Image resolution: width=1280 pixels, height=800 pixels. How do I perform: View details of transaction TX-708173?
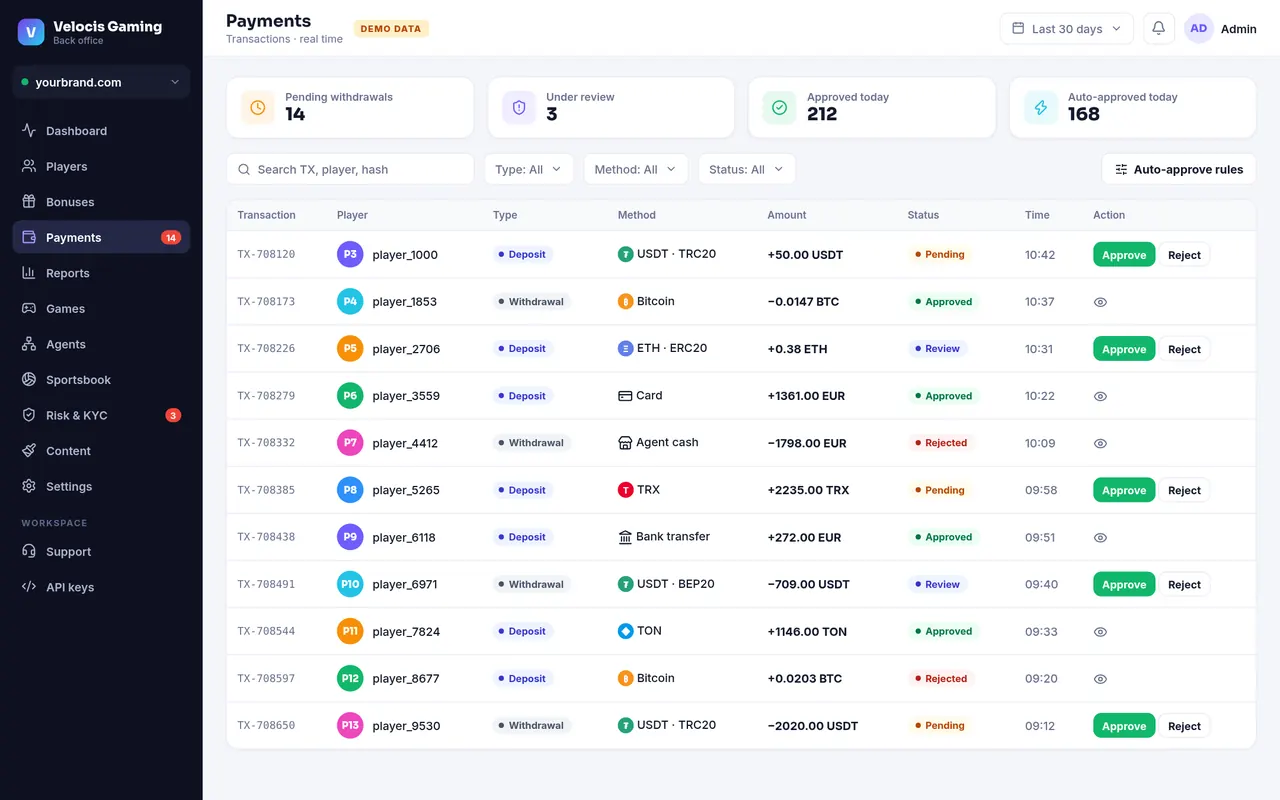pos(1100,302)
